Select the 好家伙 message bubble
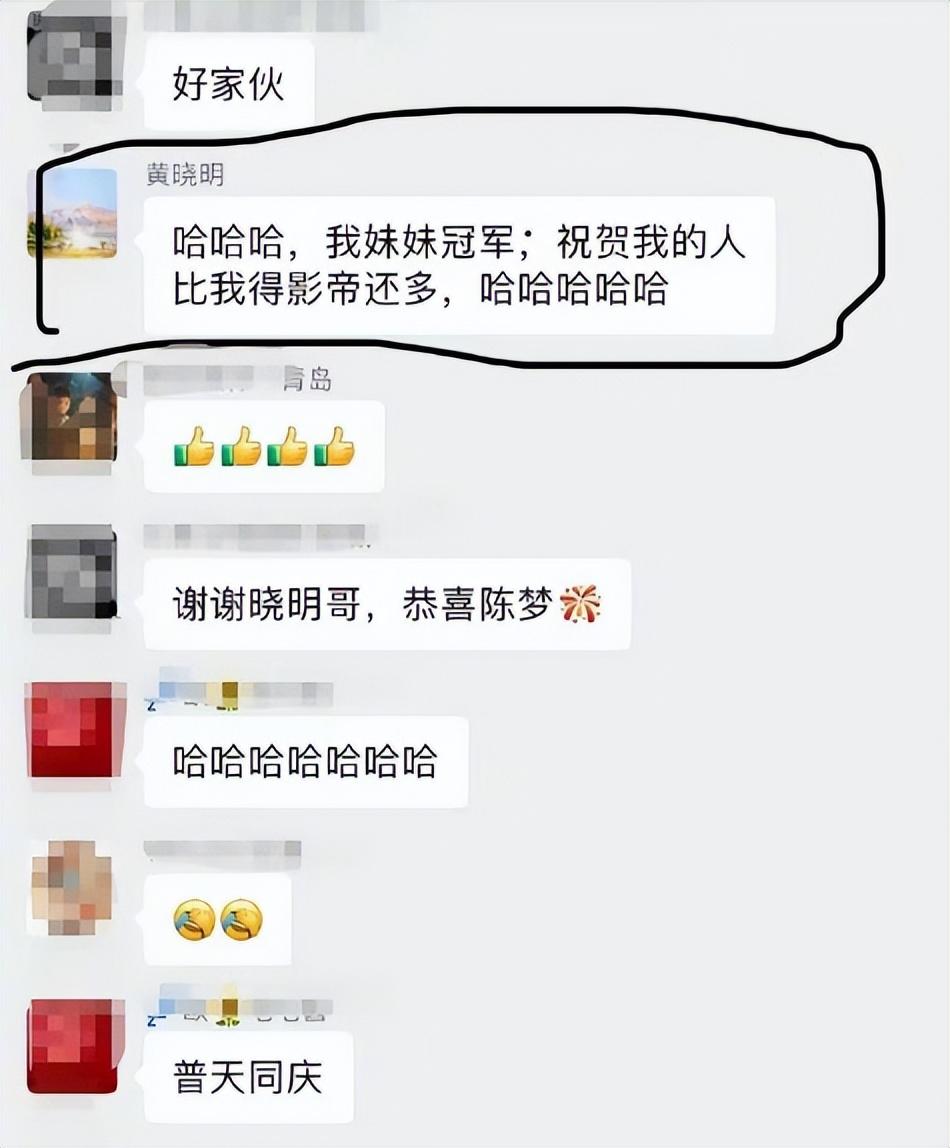 pyautogui.click(x=229, y=84)
